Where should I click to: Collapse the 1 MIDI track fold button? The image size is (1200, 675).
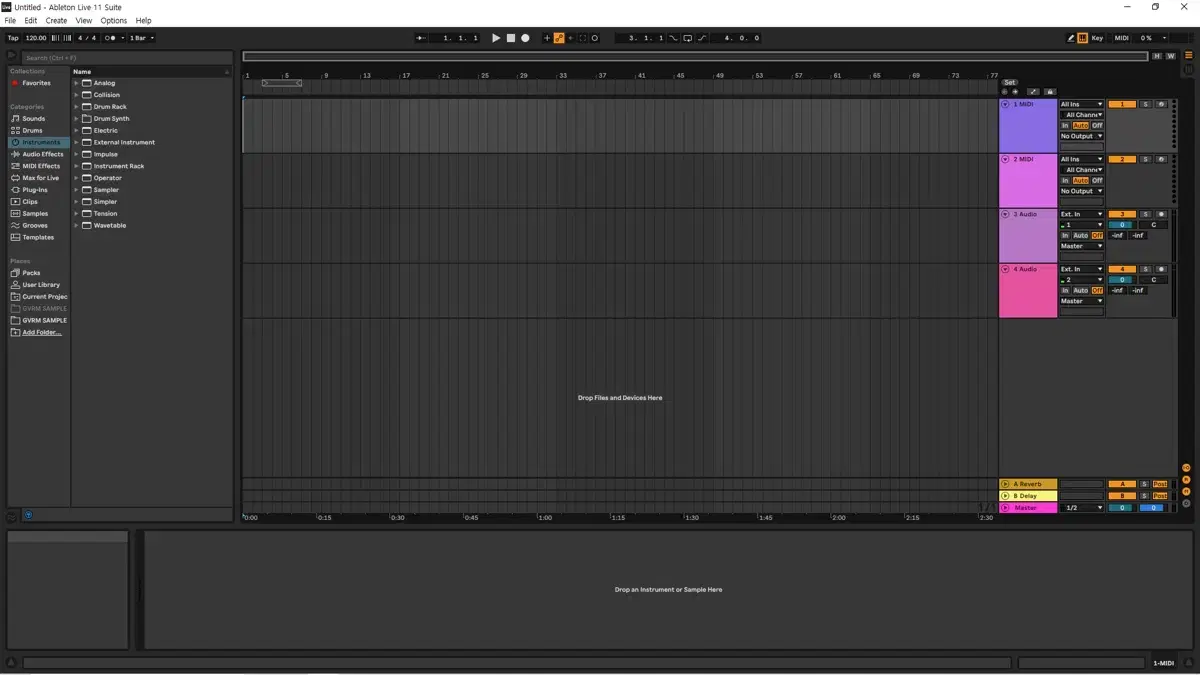tap(1005, 104)
